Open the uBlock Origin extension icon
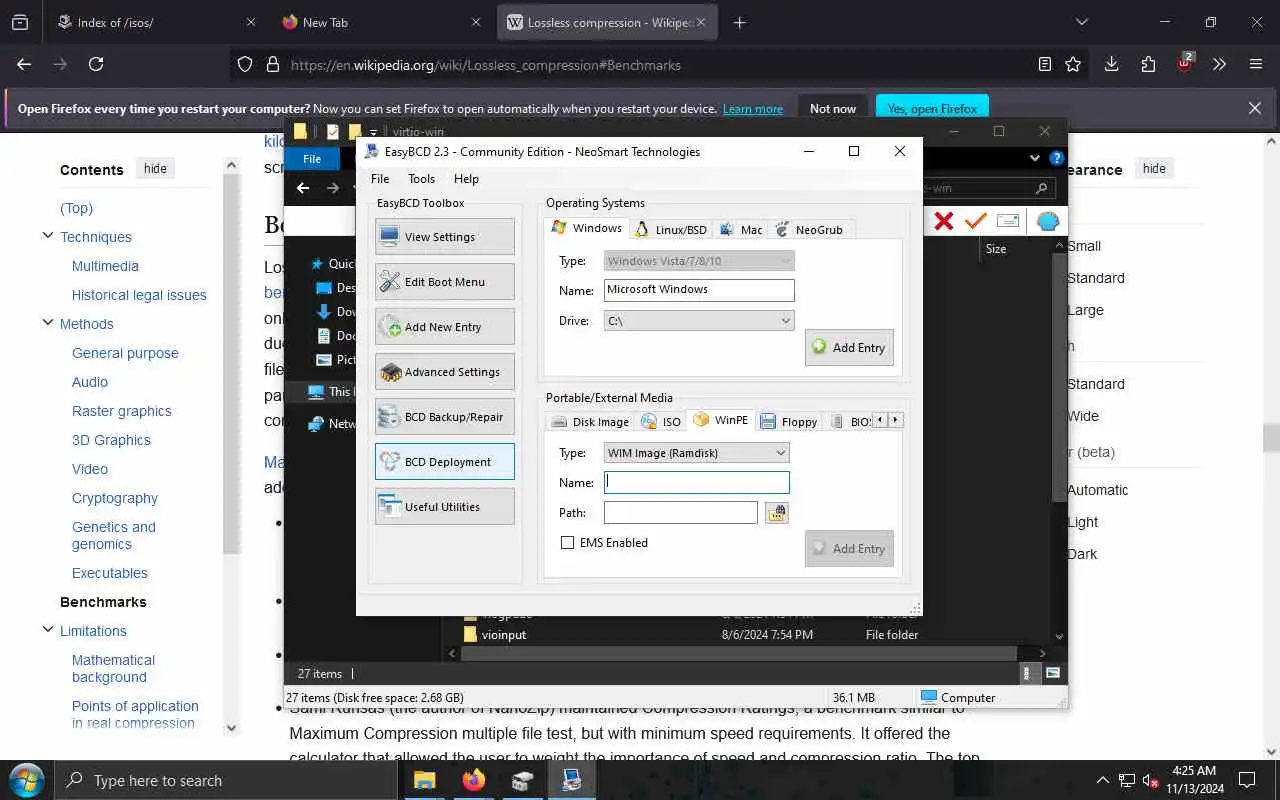The image size is (1280, 800). point(1185,63)
